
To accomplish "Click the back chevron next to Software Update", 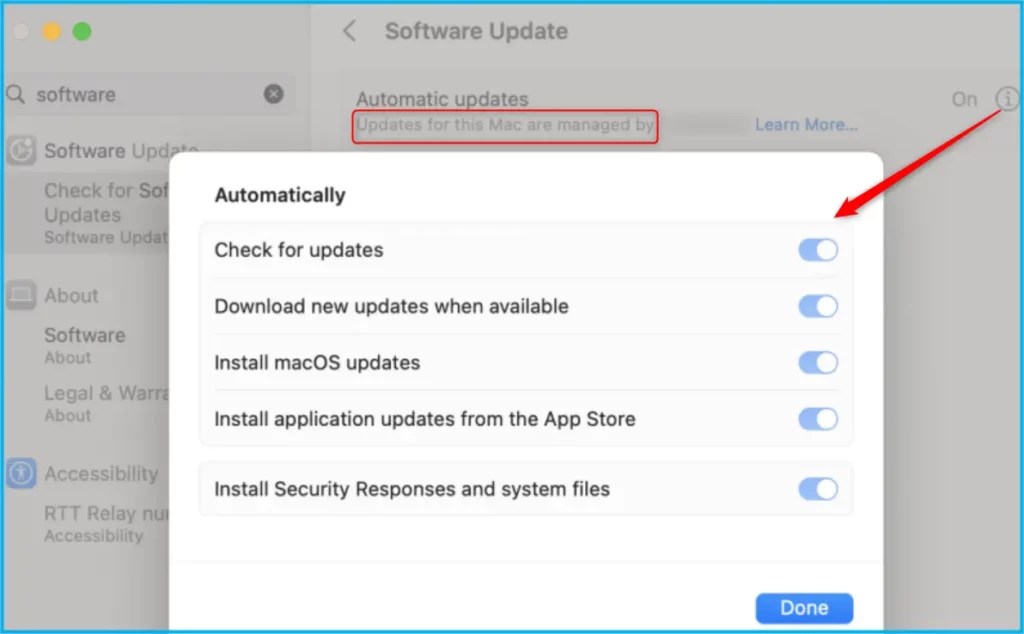I will 349,31.
